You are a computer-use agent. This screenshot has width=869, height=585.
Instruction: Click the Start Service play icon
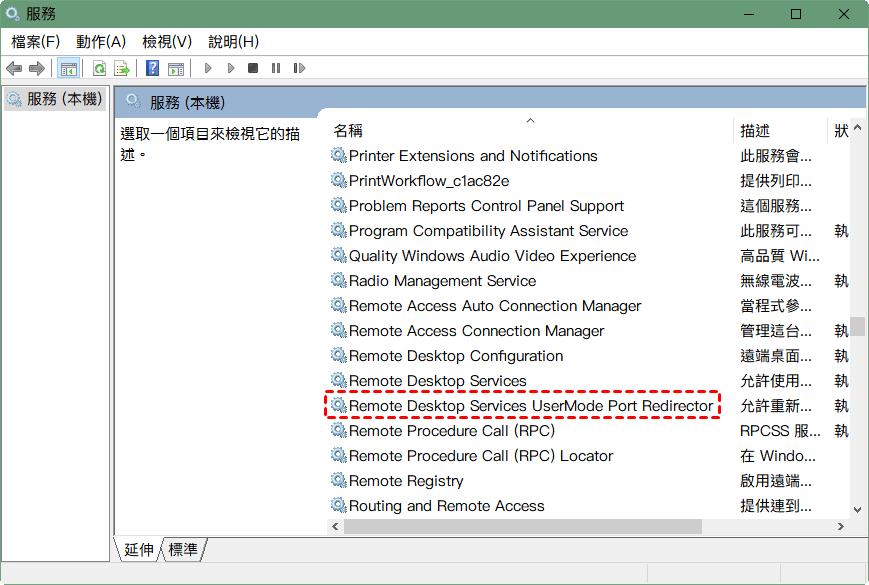point(208,68)
